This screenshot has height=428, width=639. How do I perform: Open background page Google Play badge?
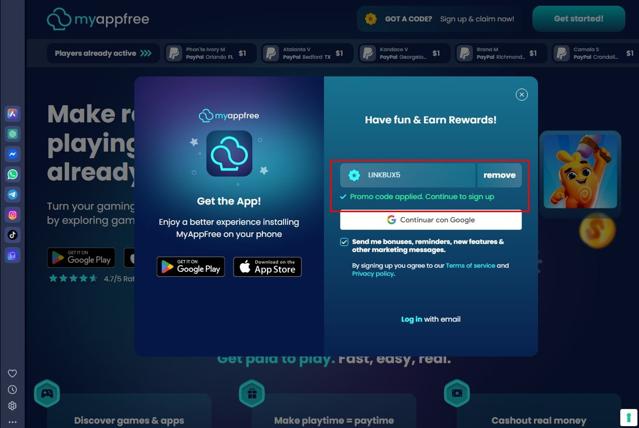81,258
